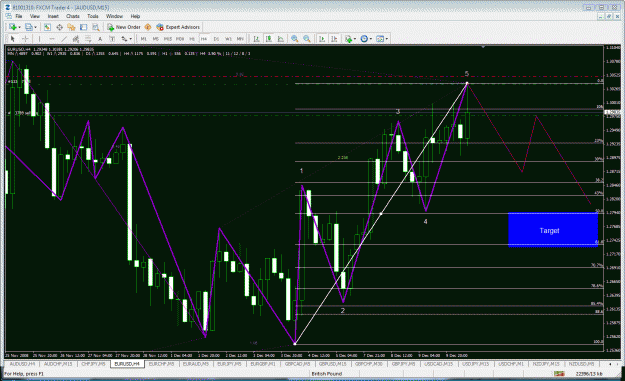
Task: Click the zoom in magnifier icon
Action: [295, 39]
